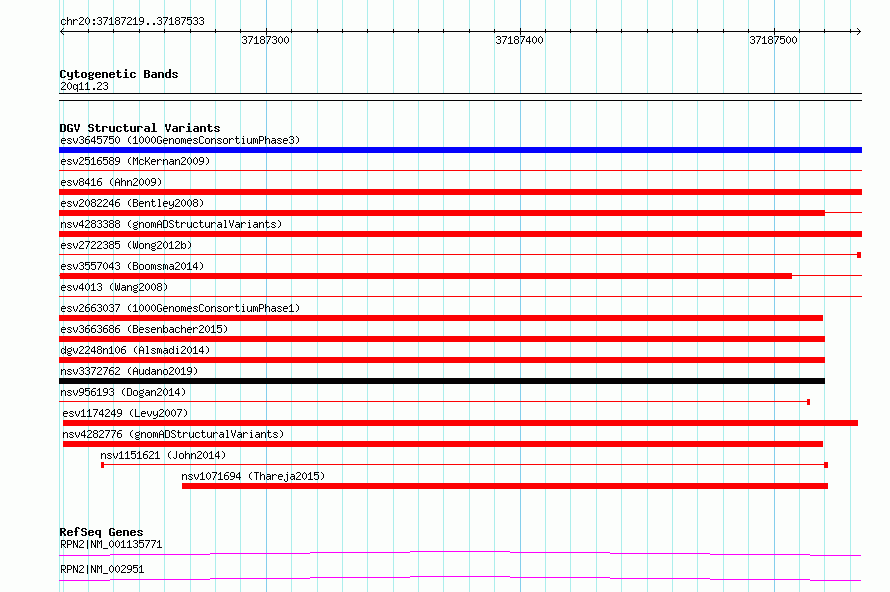The width and height of the screenshot is (890, 592).
Task: Click the 37187300 ruler tick label
Action: point(266,40)
